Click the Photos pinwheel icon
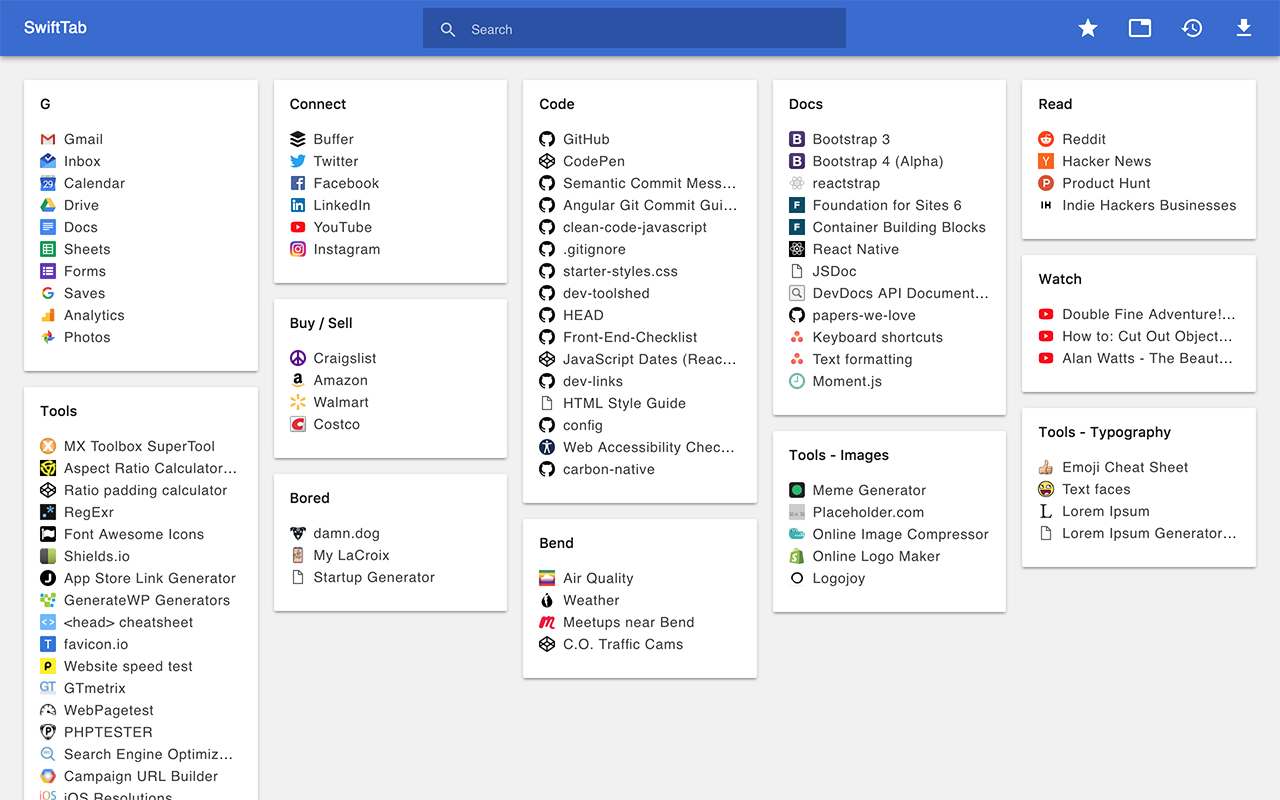Image resolution: width=1280 pixels, height=800 pixels. tap(48, 337)
